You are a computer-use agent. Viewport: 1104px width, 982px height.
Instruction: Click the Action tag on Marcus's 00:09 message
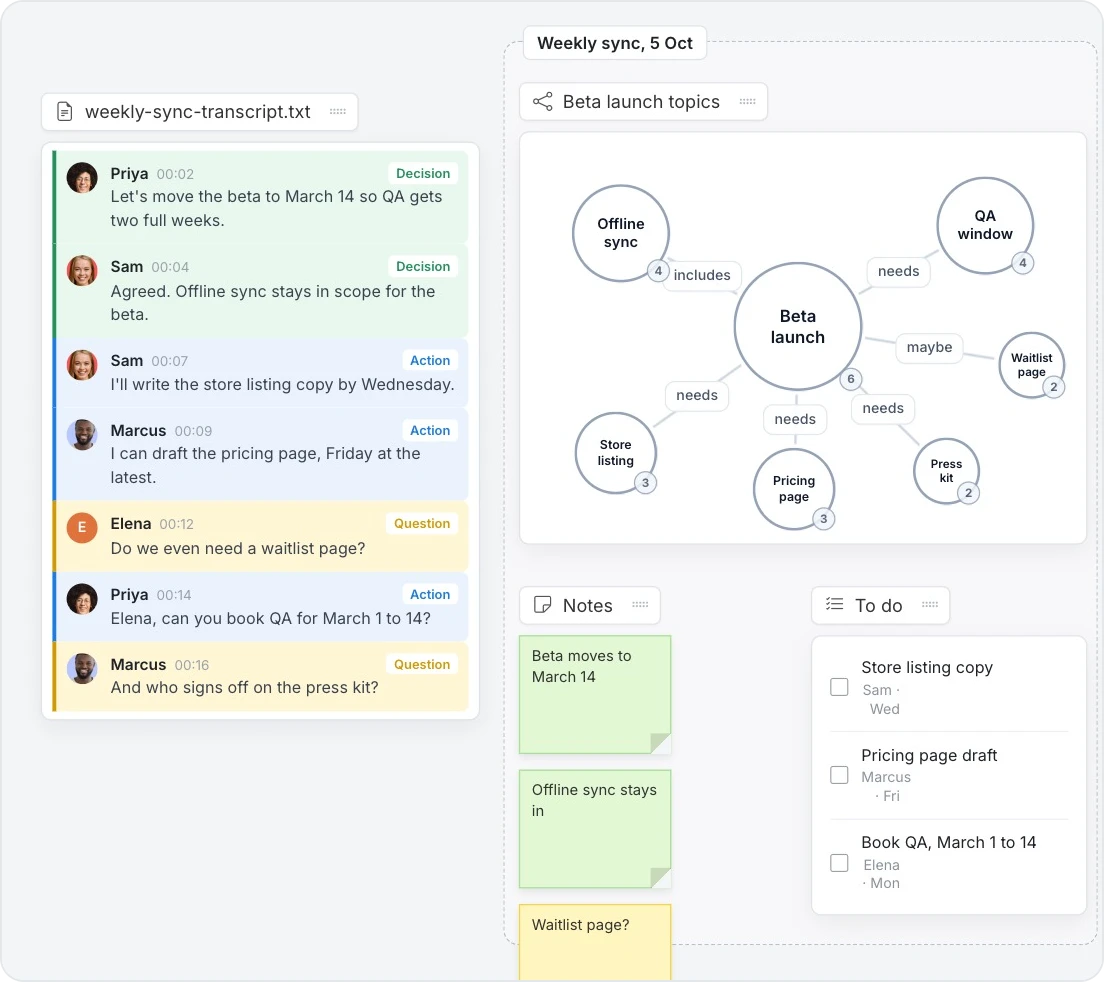click(x=429, y=430)
